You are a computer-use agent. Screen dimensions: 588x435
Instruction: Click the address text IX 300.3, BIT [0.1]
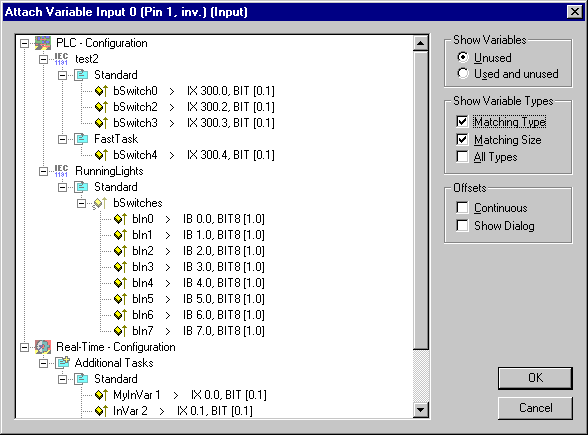(231, 123)
